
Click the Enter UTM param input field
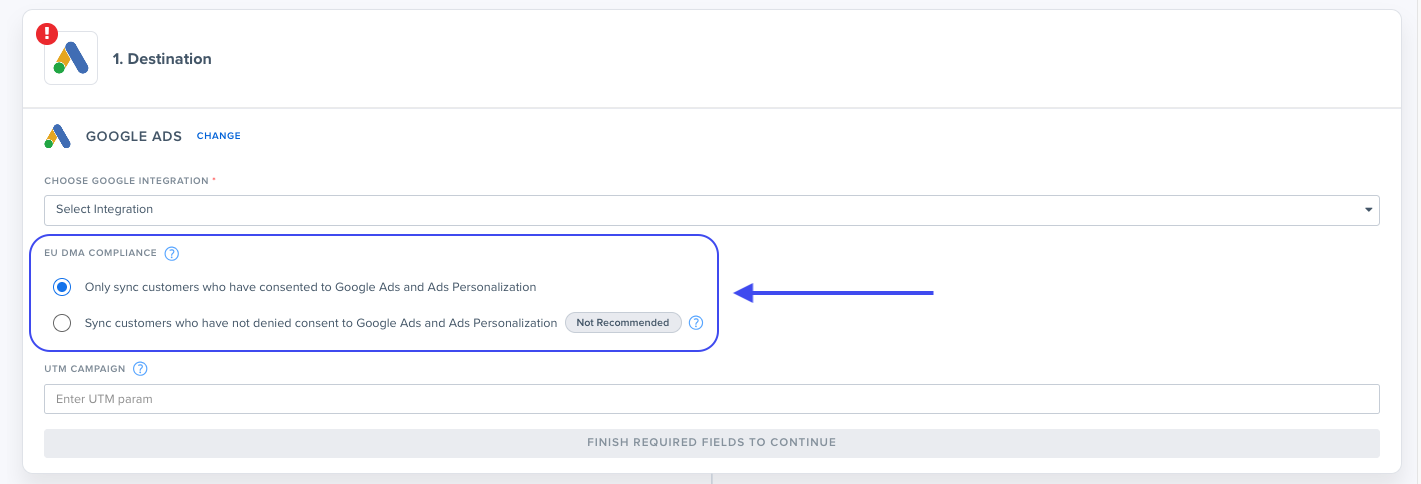click(x=711, y=399)
